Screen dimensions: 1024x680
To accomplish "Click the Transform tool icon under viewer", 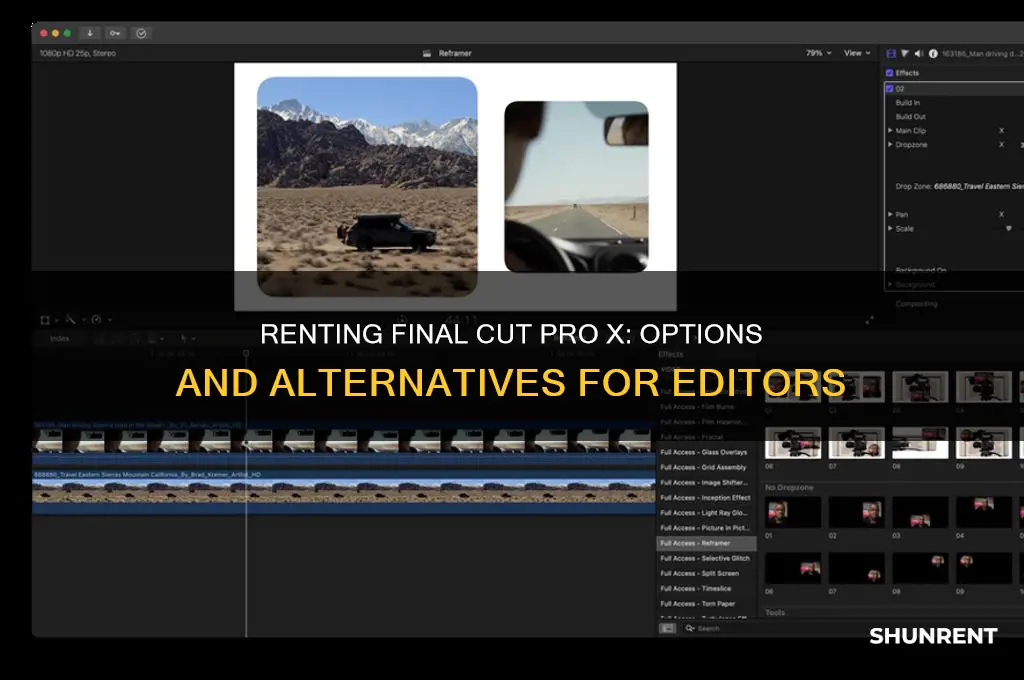I will pyautogui.click(x=45, y=320).
